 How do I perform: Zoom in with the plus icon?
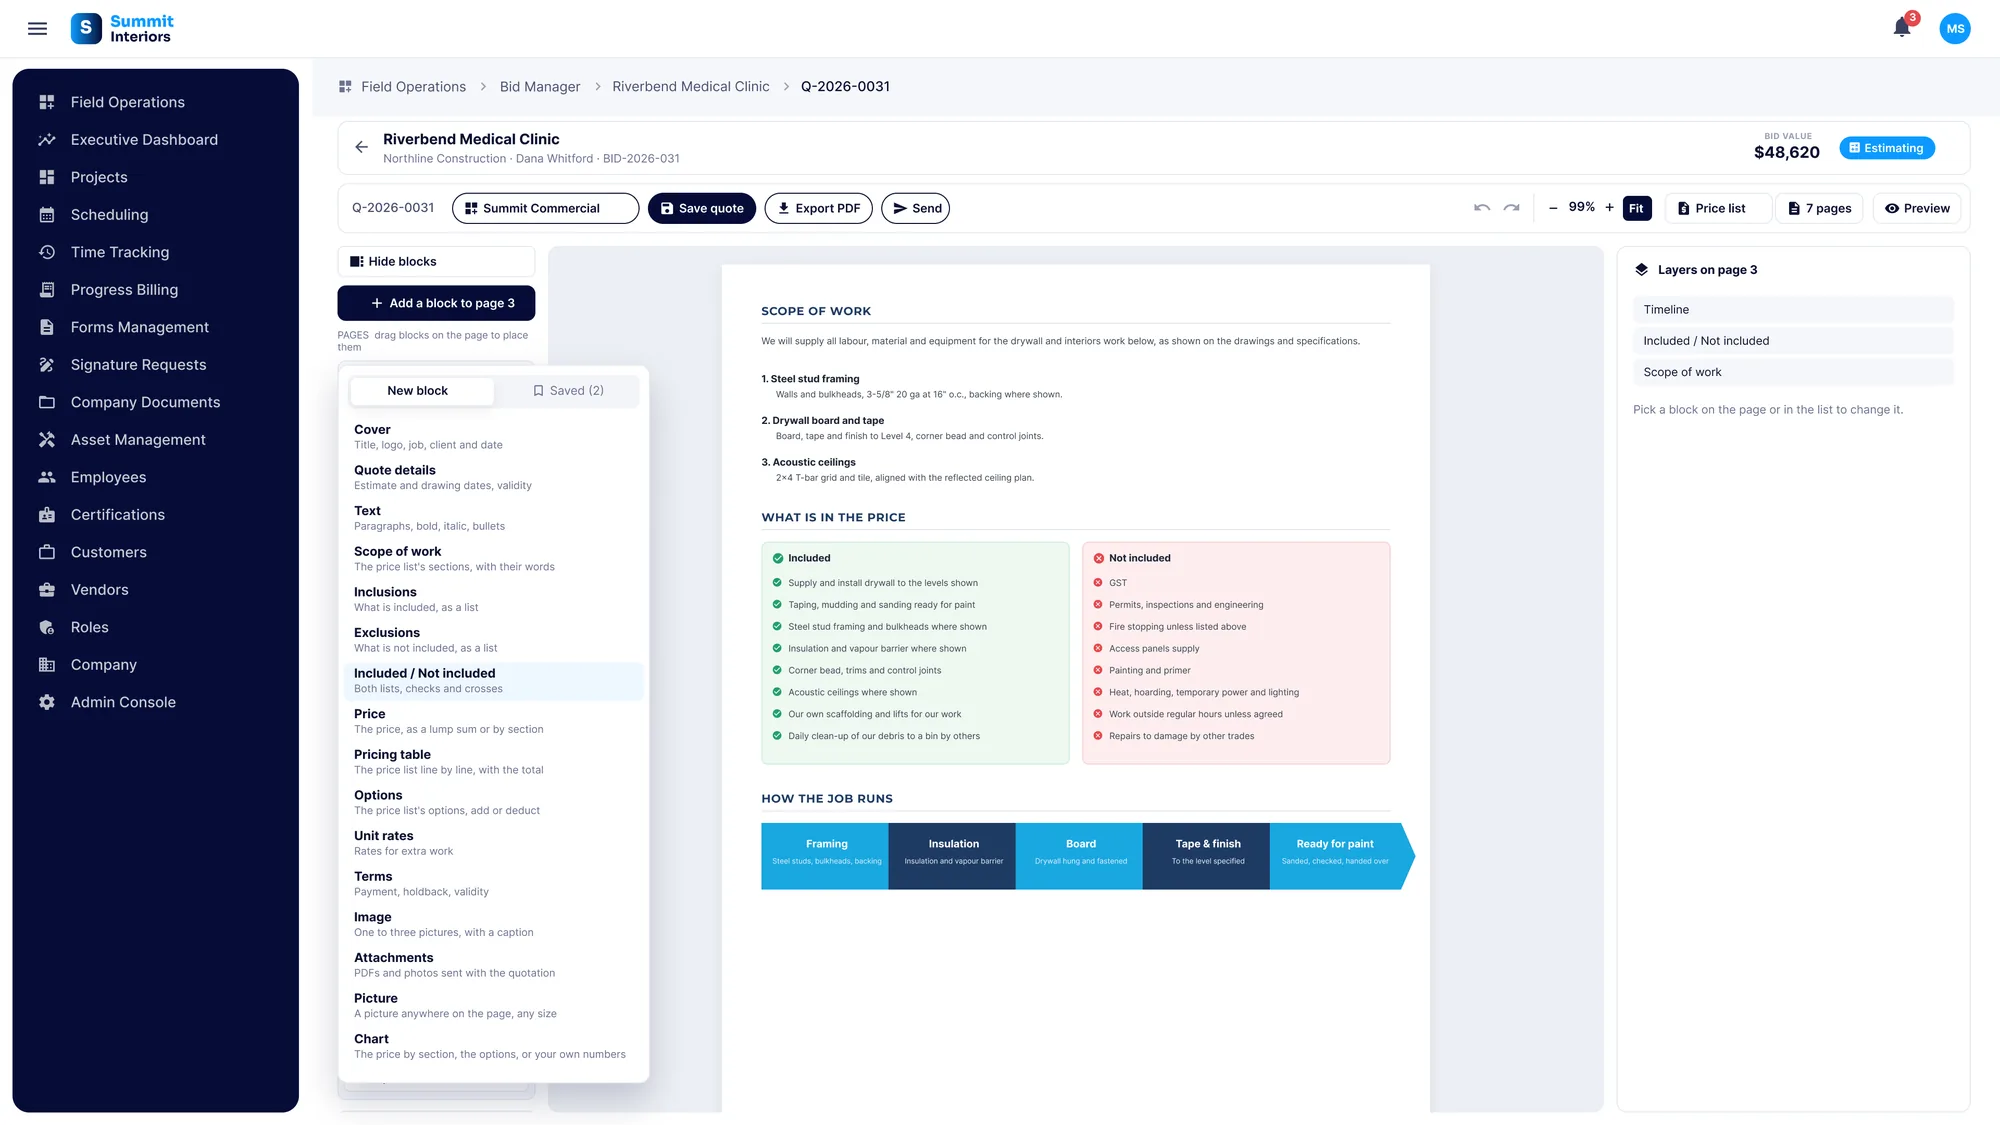pos(1609,208)
